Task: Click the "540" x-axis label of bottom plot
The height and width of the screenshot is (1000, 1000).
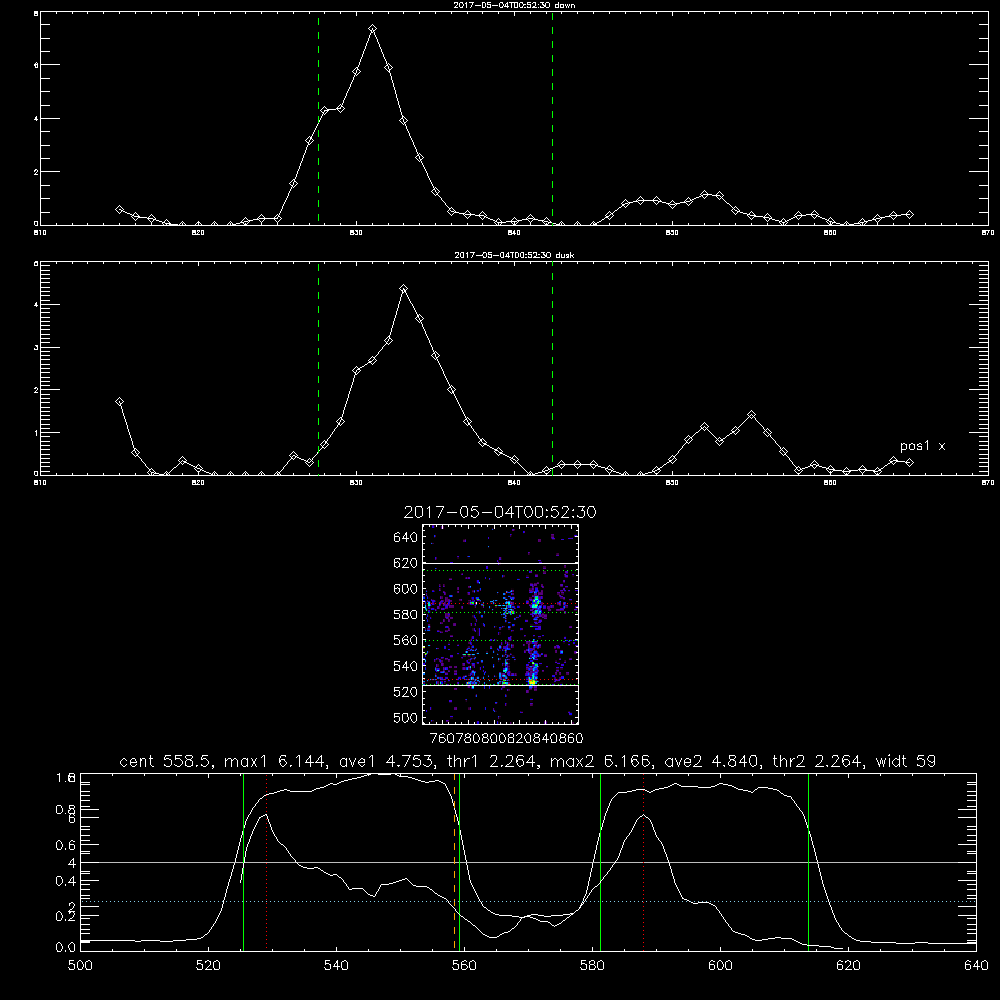Action: pyautogui.click(x=336, y=966)
